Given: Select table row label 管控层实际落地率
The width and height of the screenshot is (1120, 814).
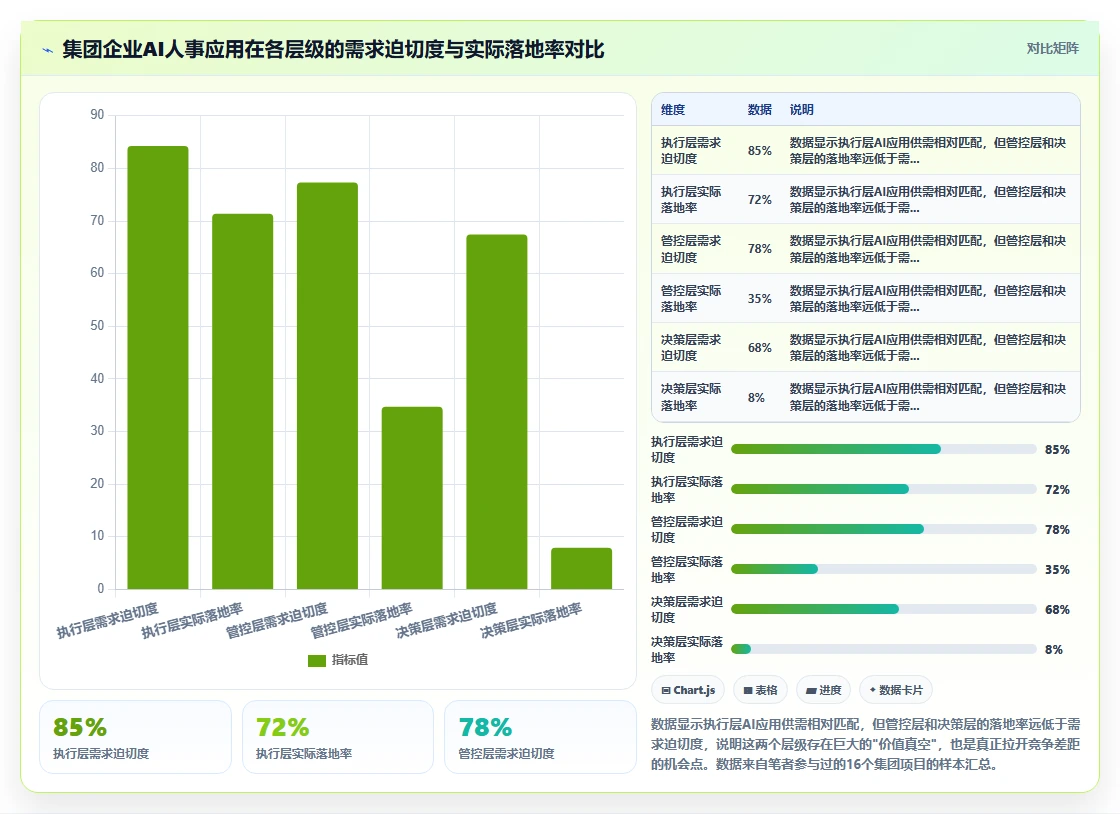Looking at the screenshot, I should [691, 298].
